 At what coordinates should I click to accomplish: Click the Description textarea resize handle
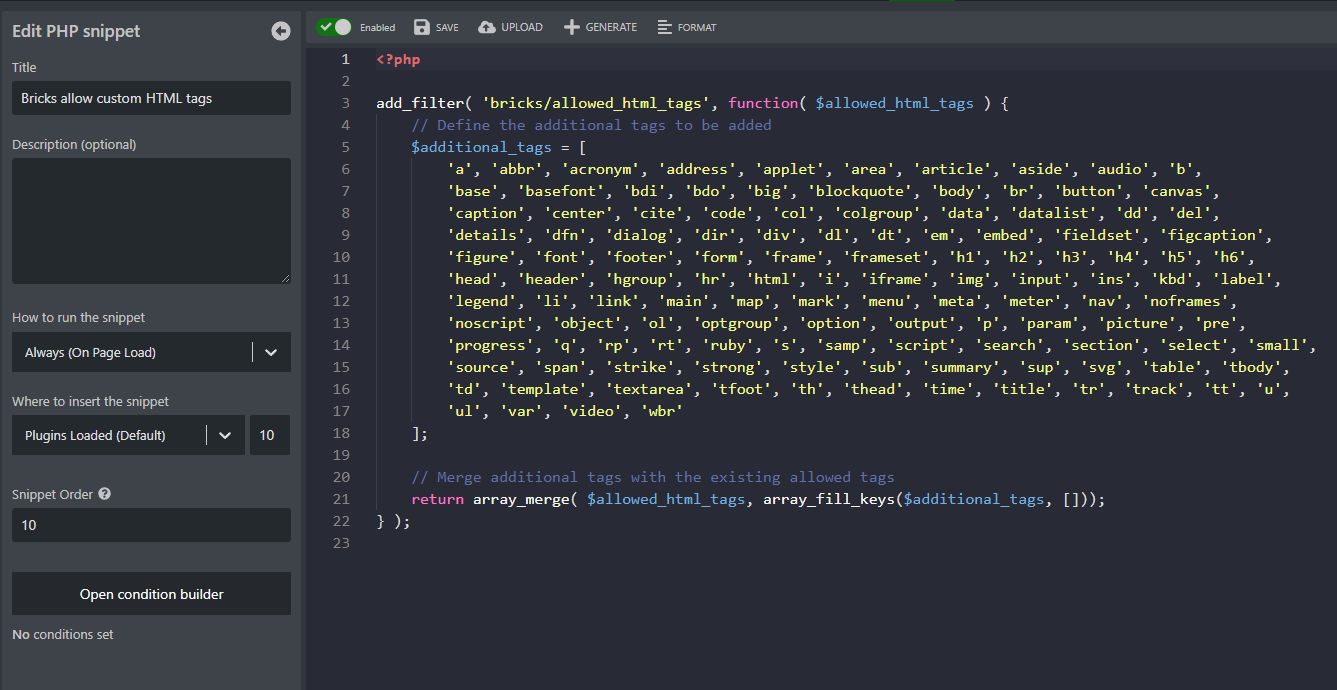(x=285, y=278)
